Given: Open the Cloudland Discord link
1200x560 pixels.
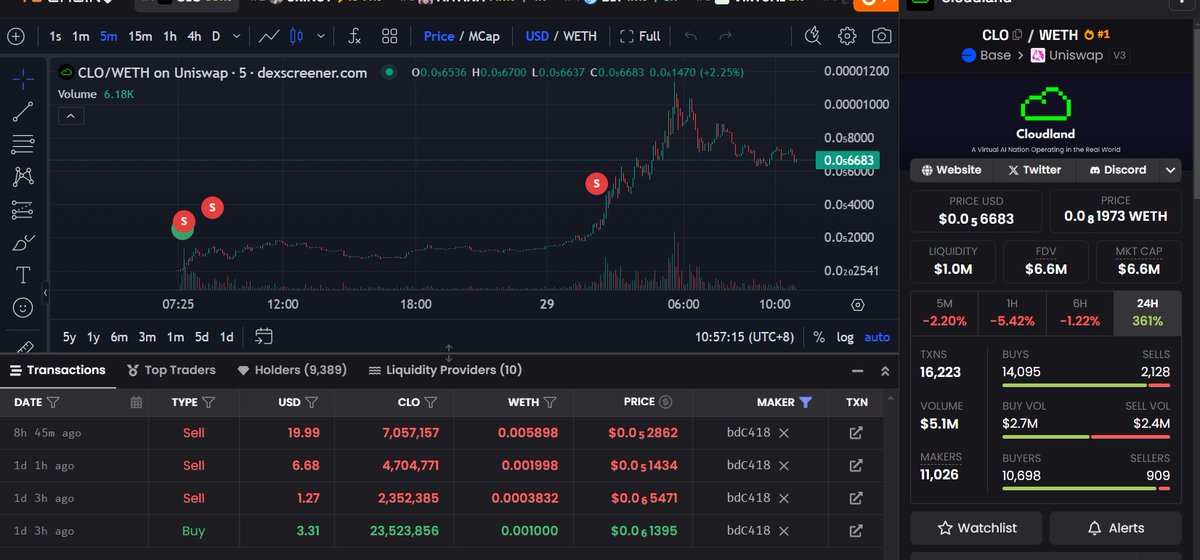Looking at the screenshot, I should [x=1118, y=170].
